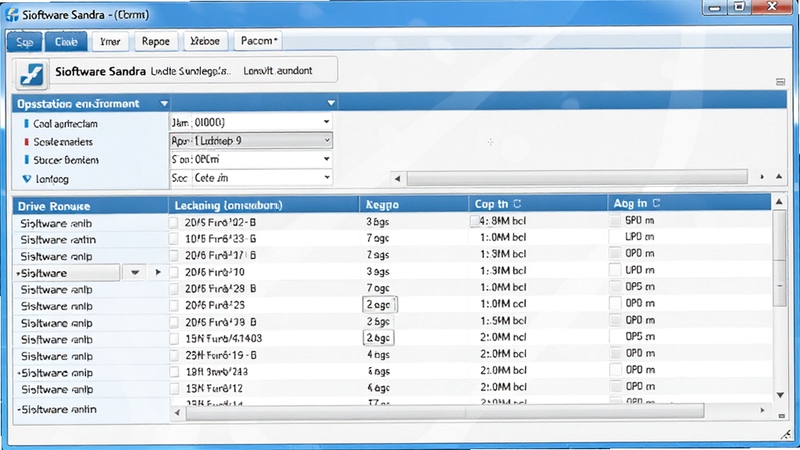Screen dimensions: 800x450
Task: Click the table scroll-up arrow
Action: [779, 202]
